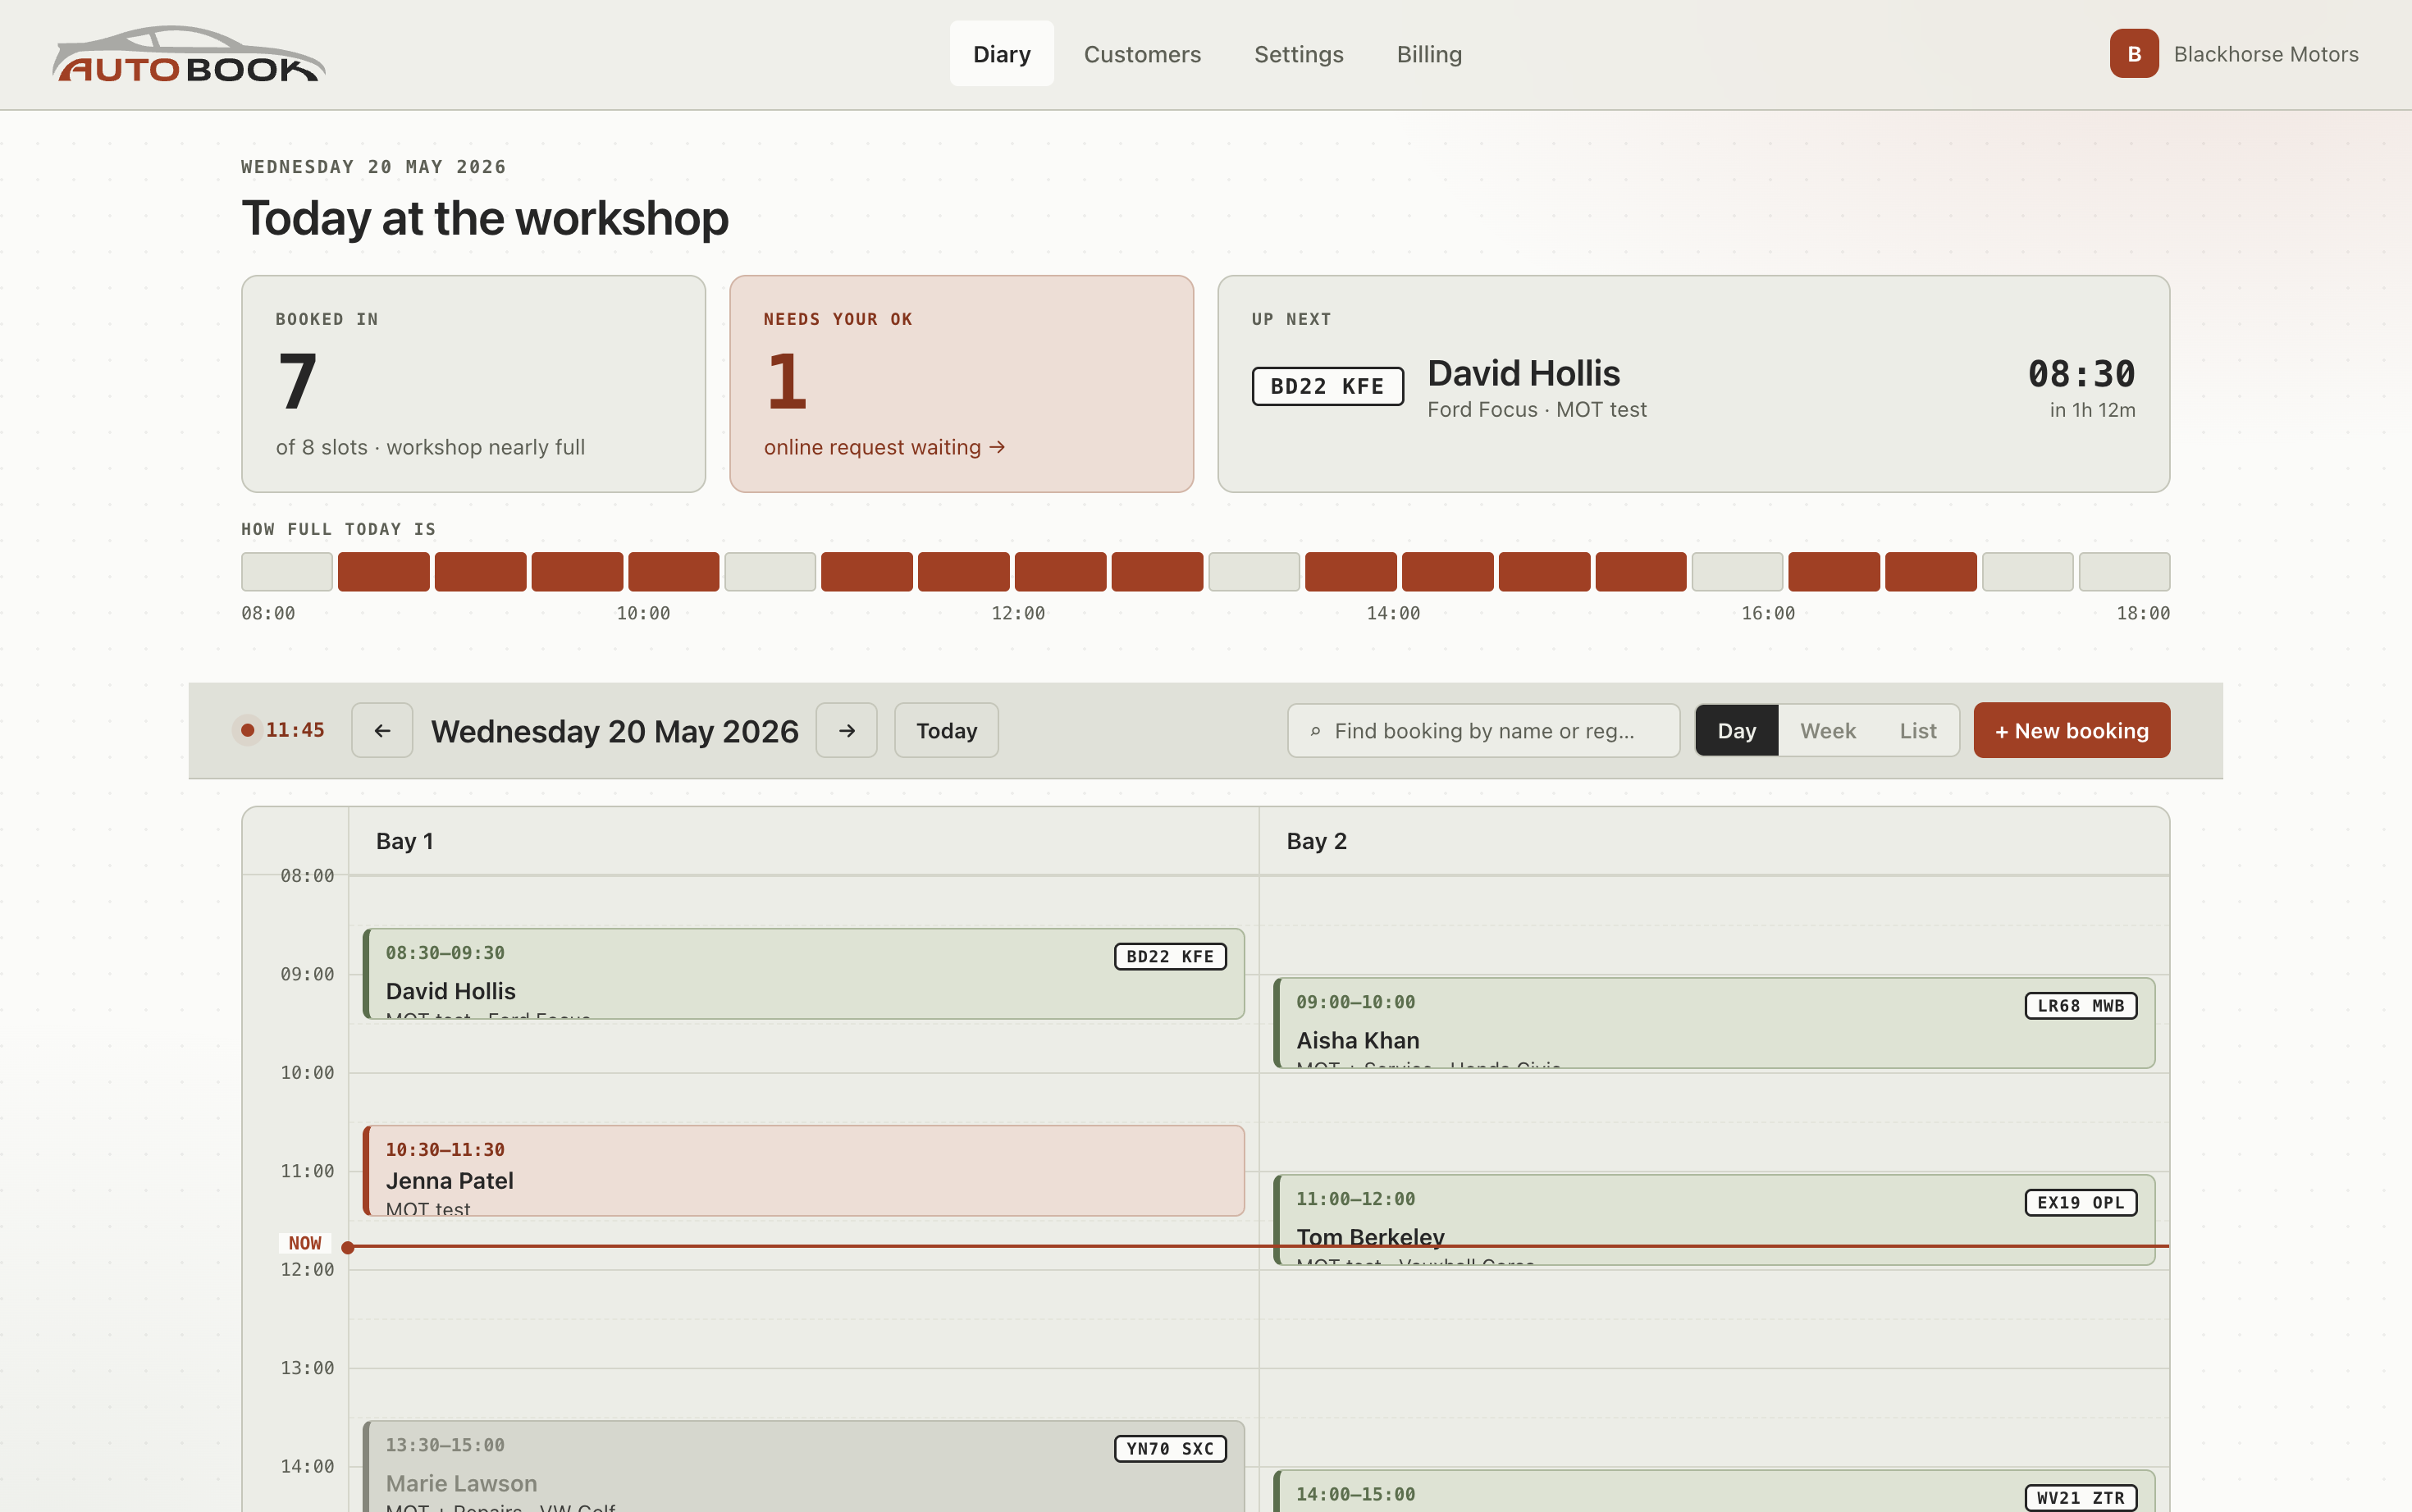
Task: Click the live 11:45 clock indicator
Action: (x=279, y=730)
